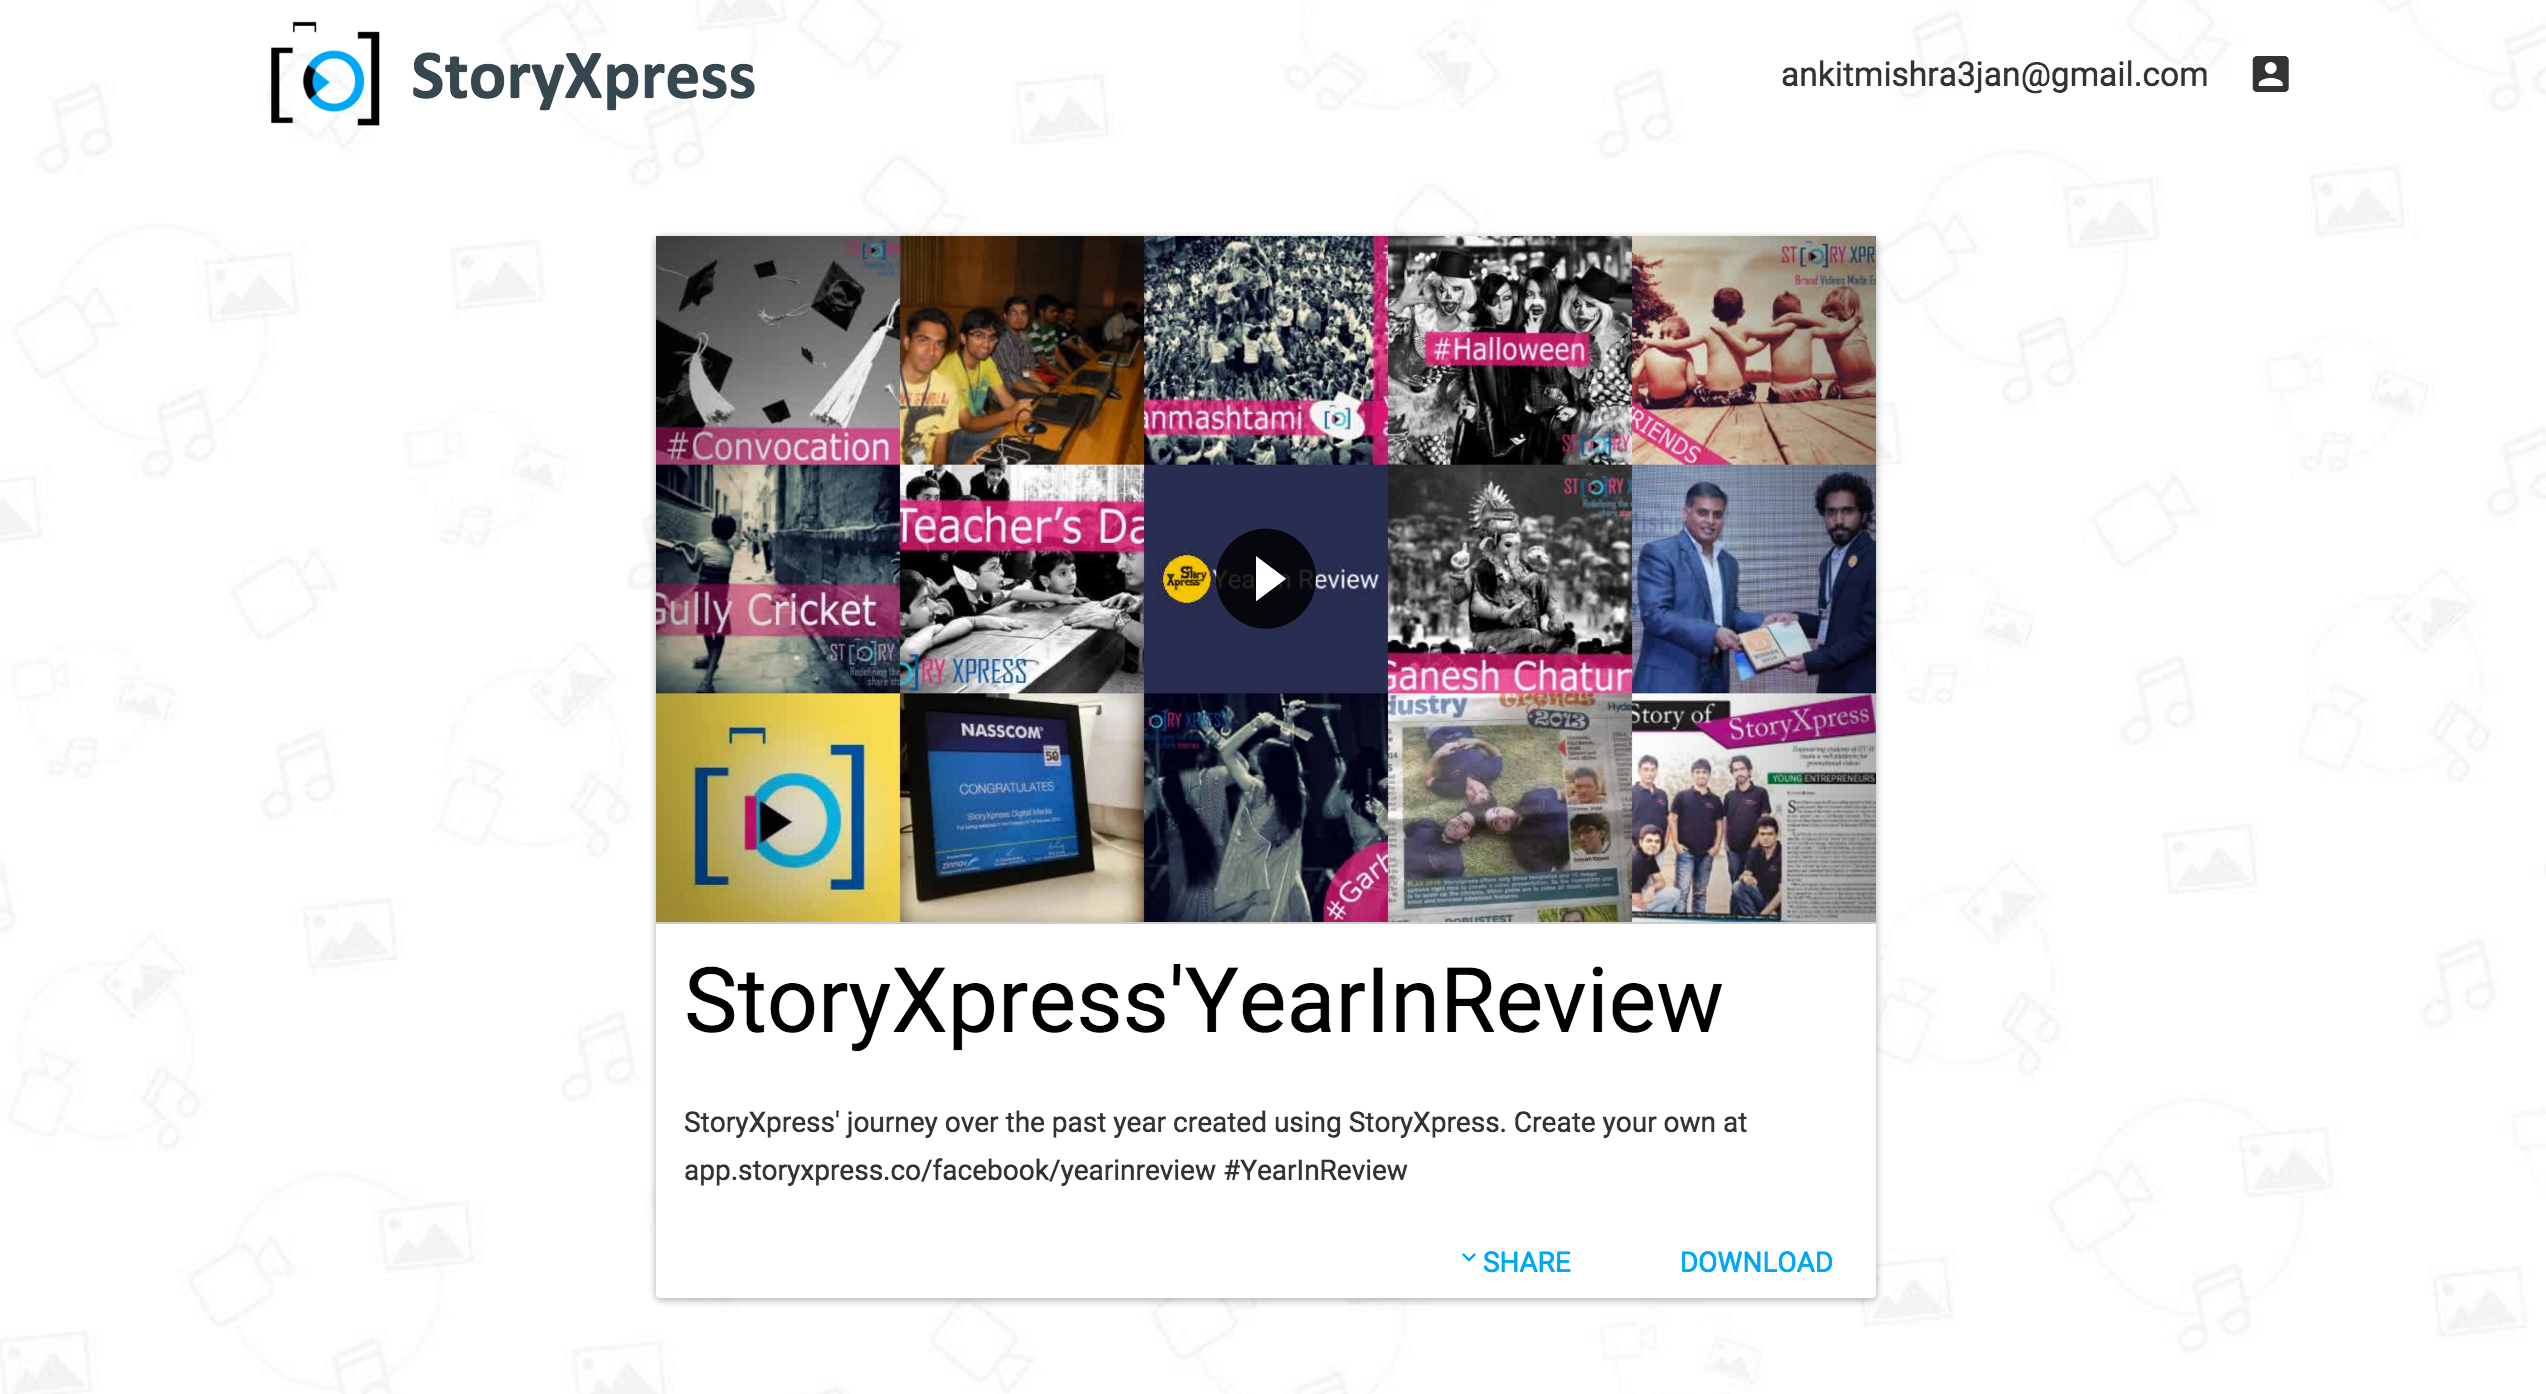Viewport: 2546px width, 1394px height.
Task: Click the DOWNLOAD button
Action: [x=1756, y=1262]
